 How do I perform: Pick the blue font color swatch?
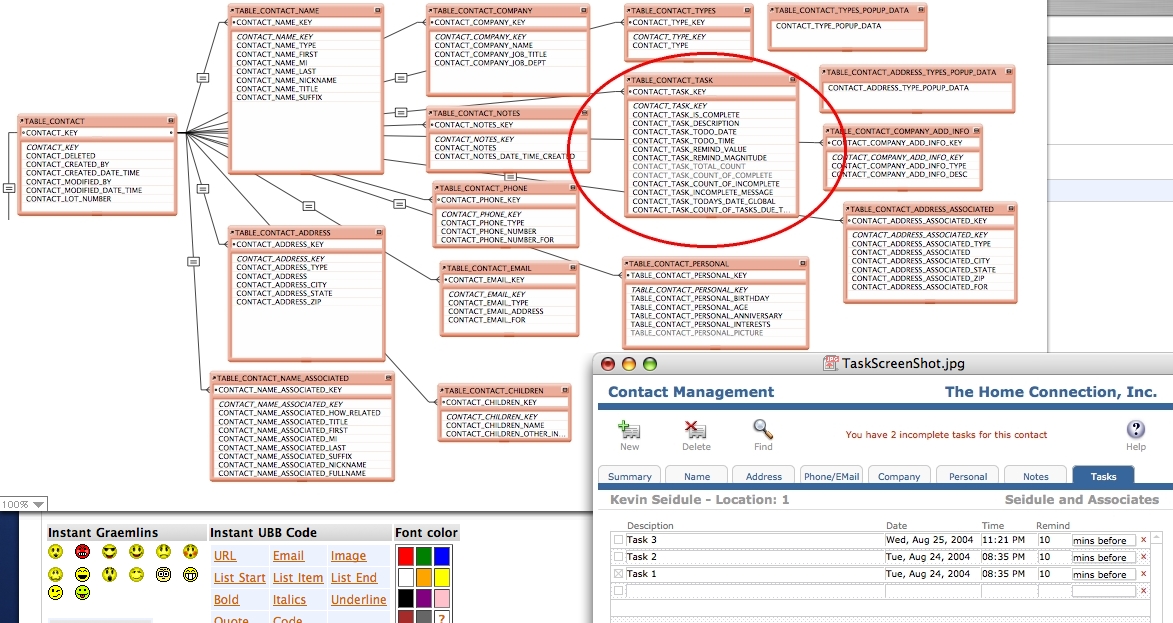click(x=441, y=556)
